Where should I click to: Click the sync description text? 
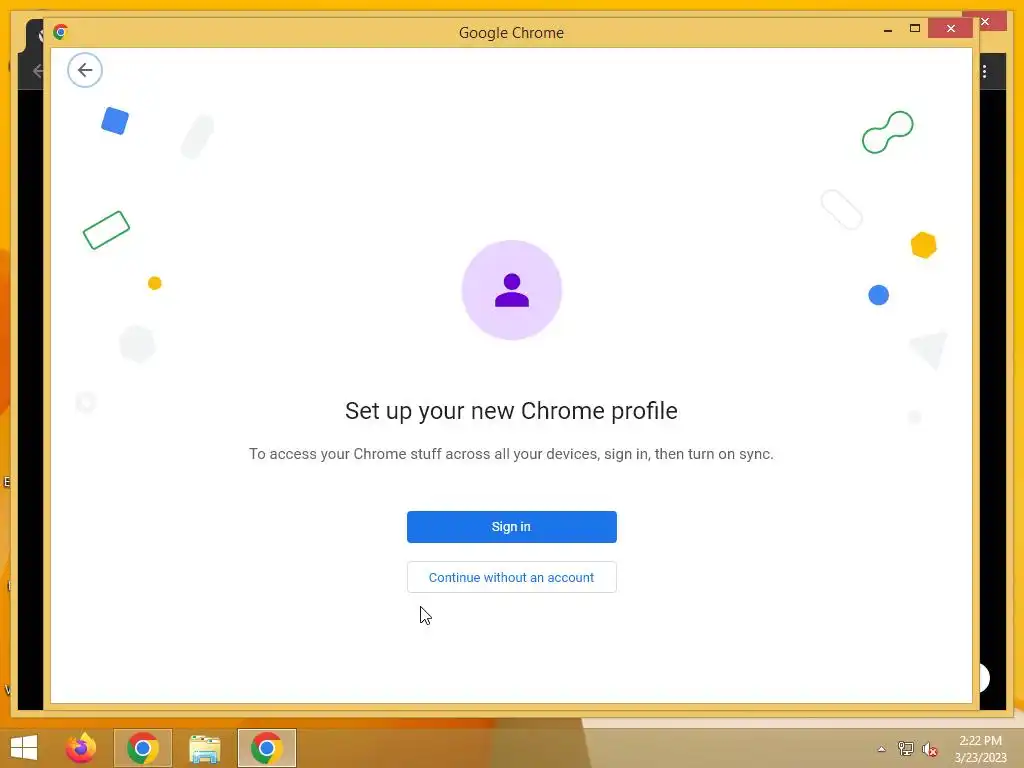(x=511, y=454)
